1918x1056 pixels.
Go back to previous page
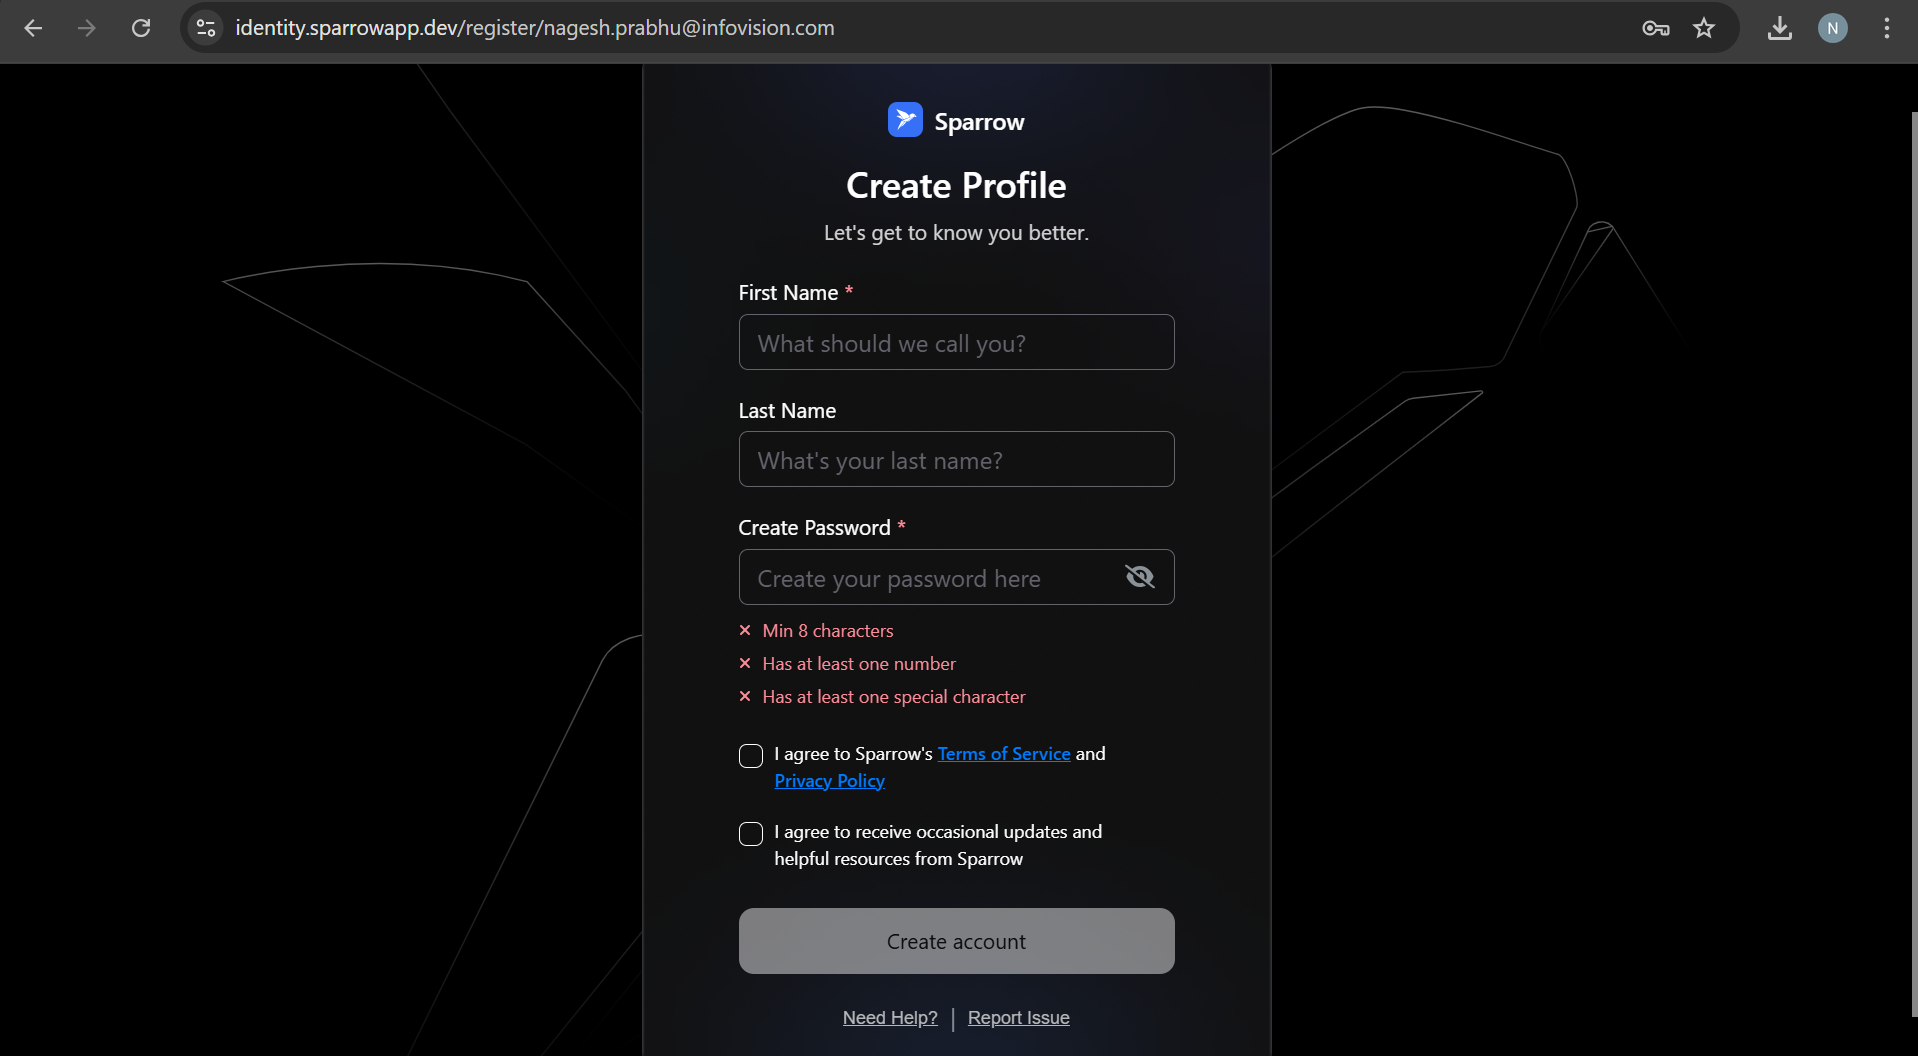point(33,28)
